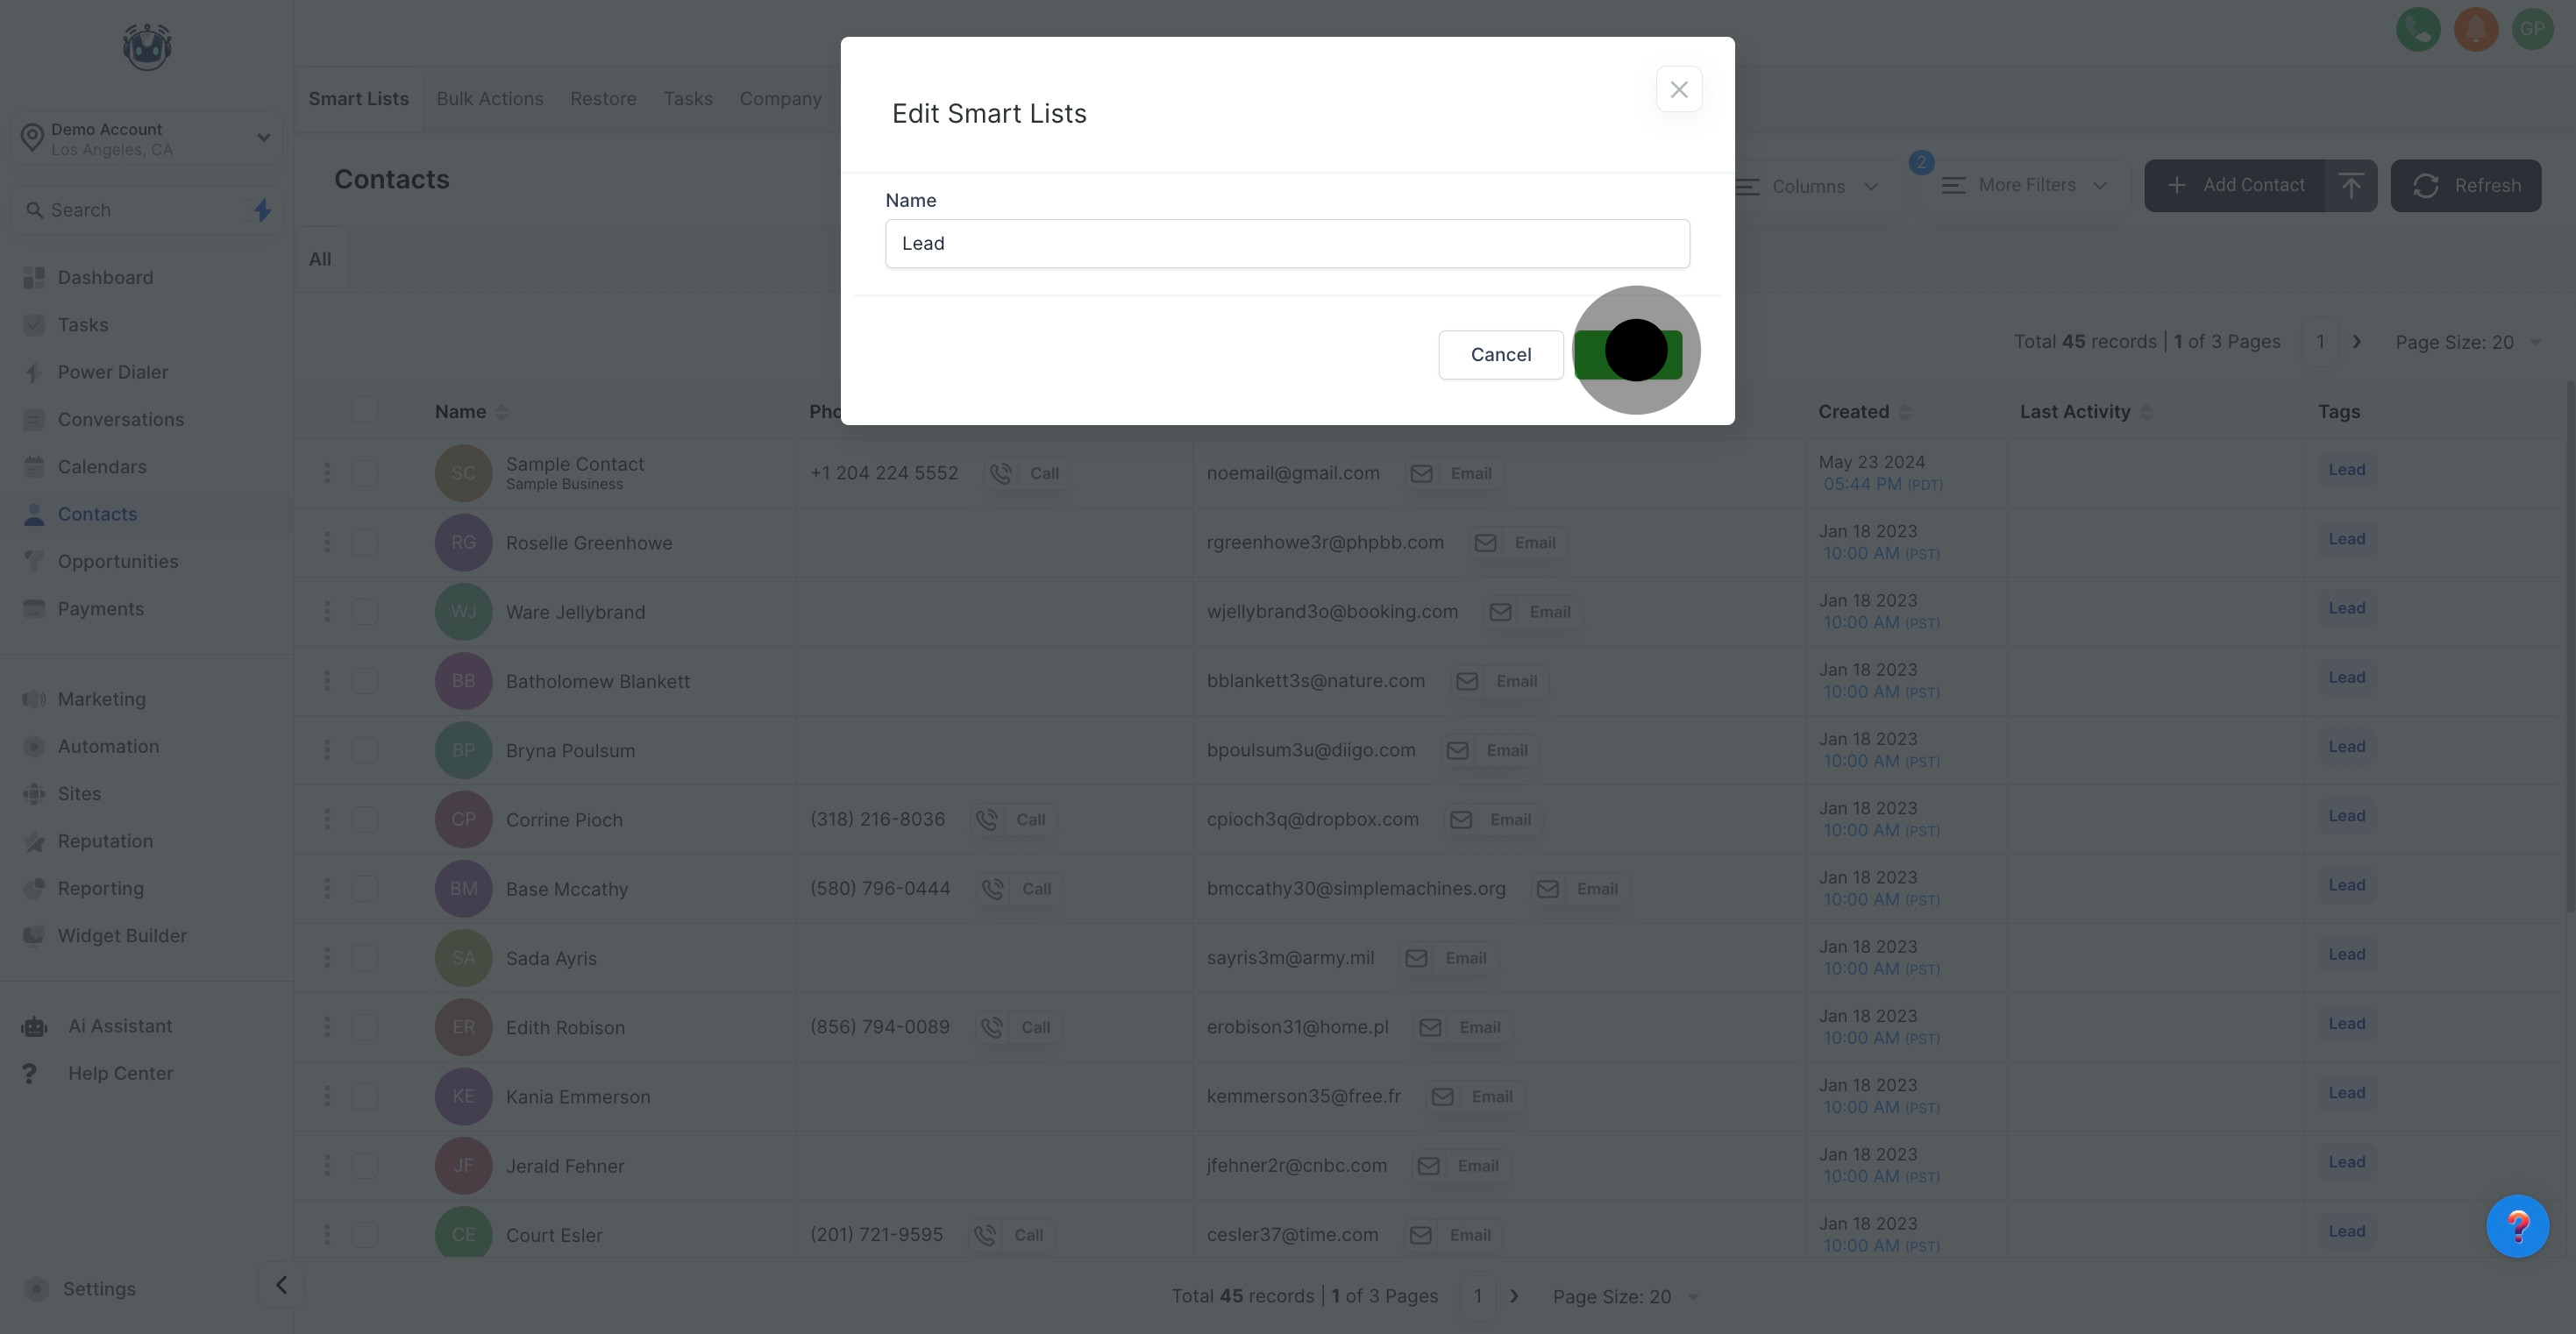Viewport: 2576px width, 1334px height.
Task: Open row actions for Roselle Greenhowe
Action: (x=327, y=543)
